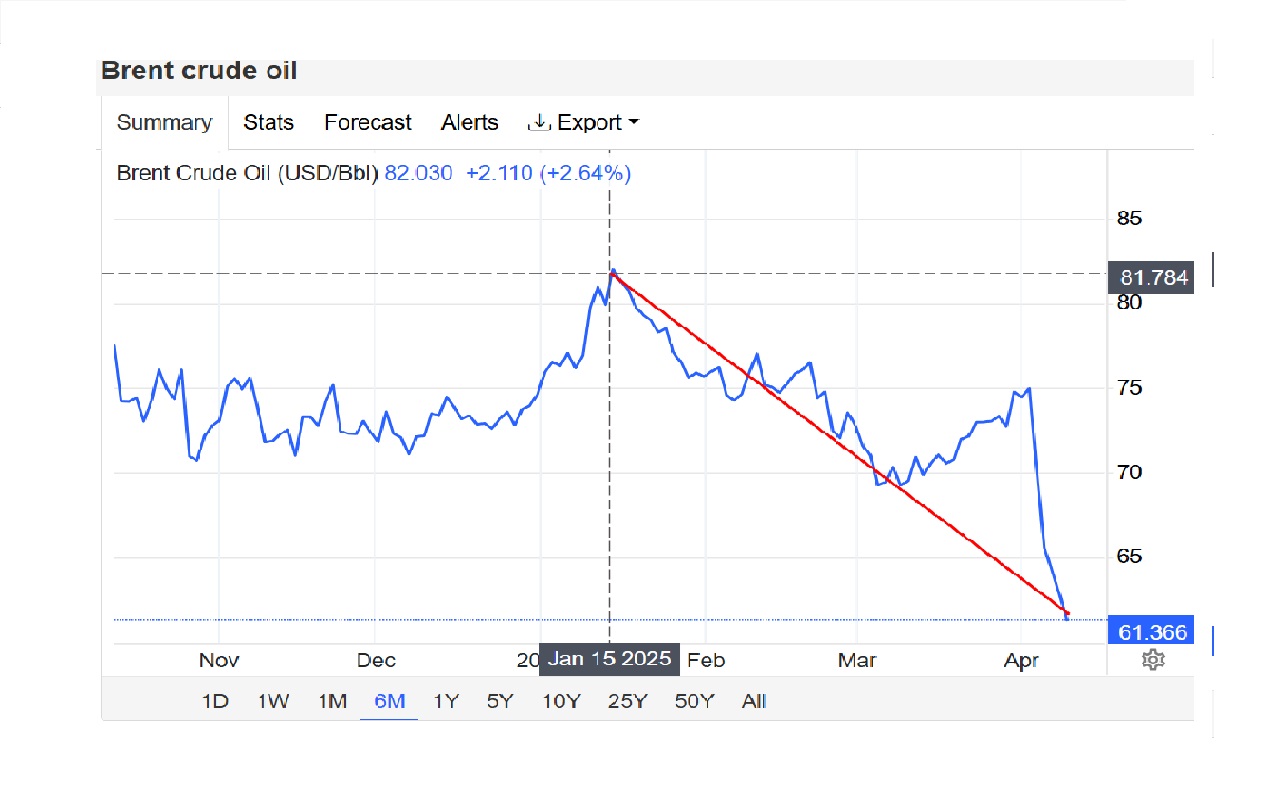Image resolution: width=1274 pixels, height=786 pixels.
Task: Click the 81.784 crosshair price label
Action: point(1152,276)
